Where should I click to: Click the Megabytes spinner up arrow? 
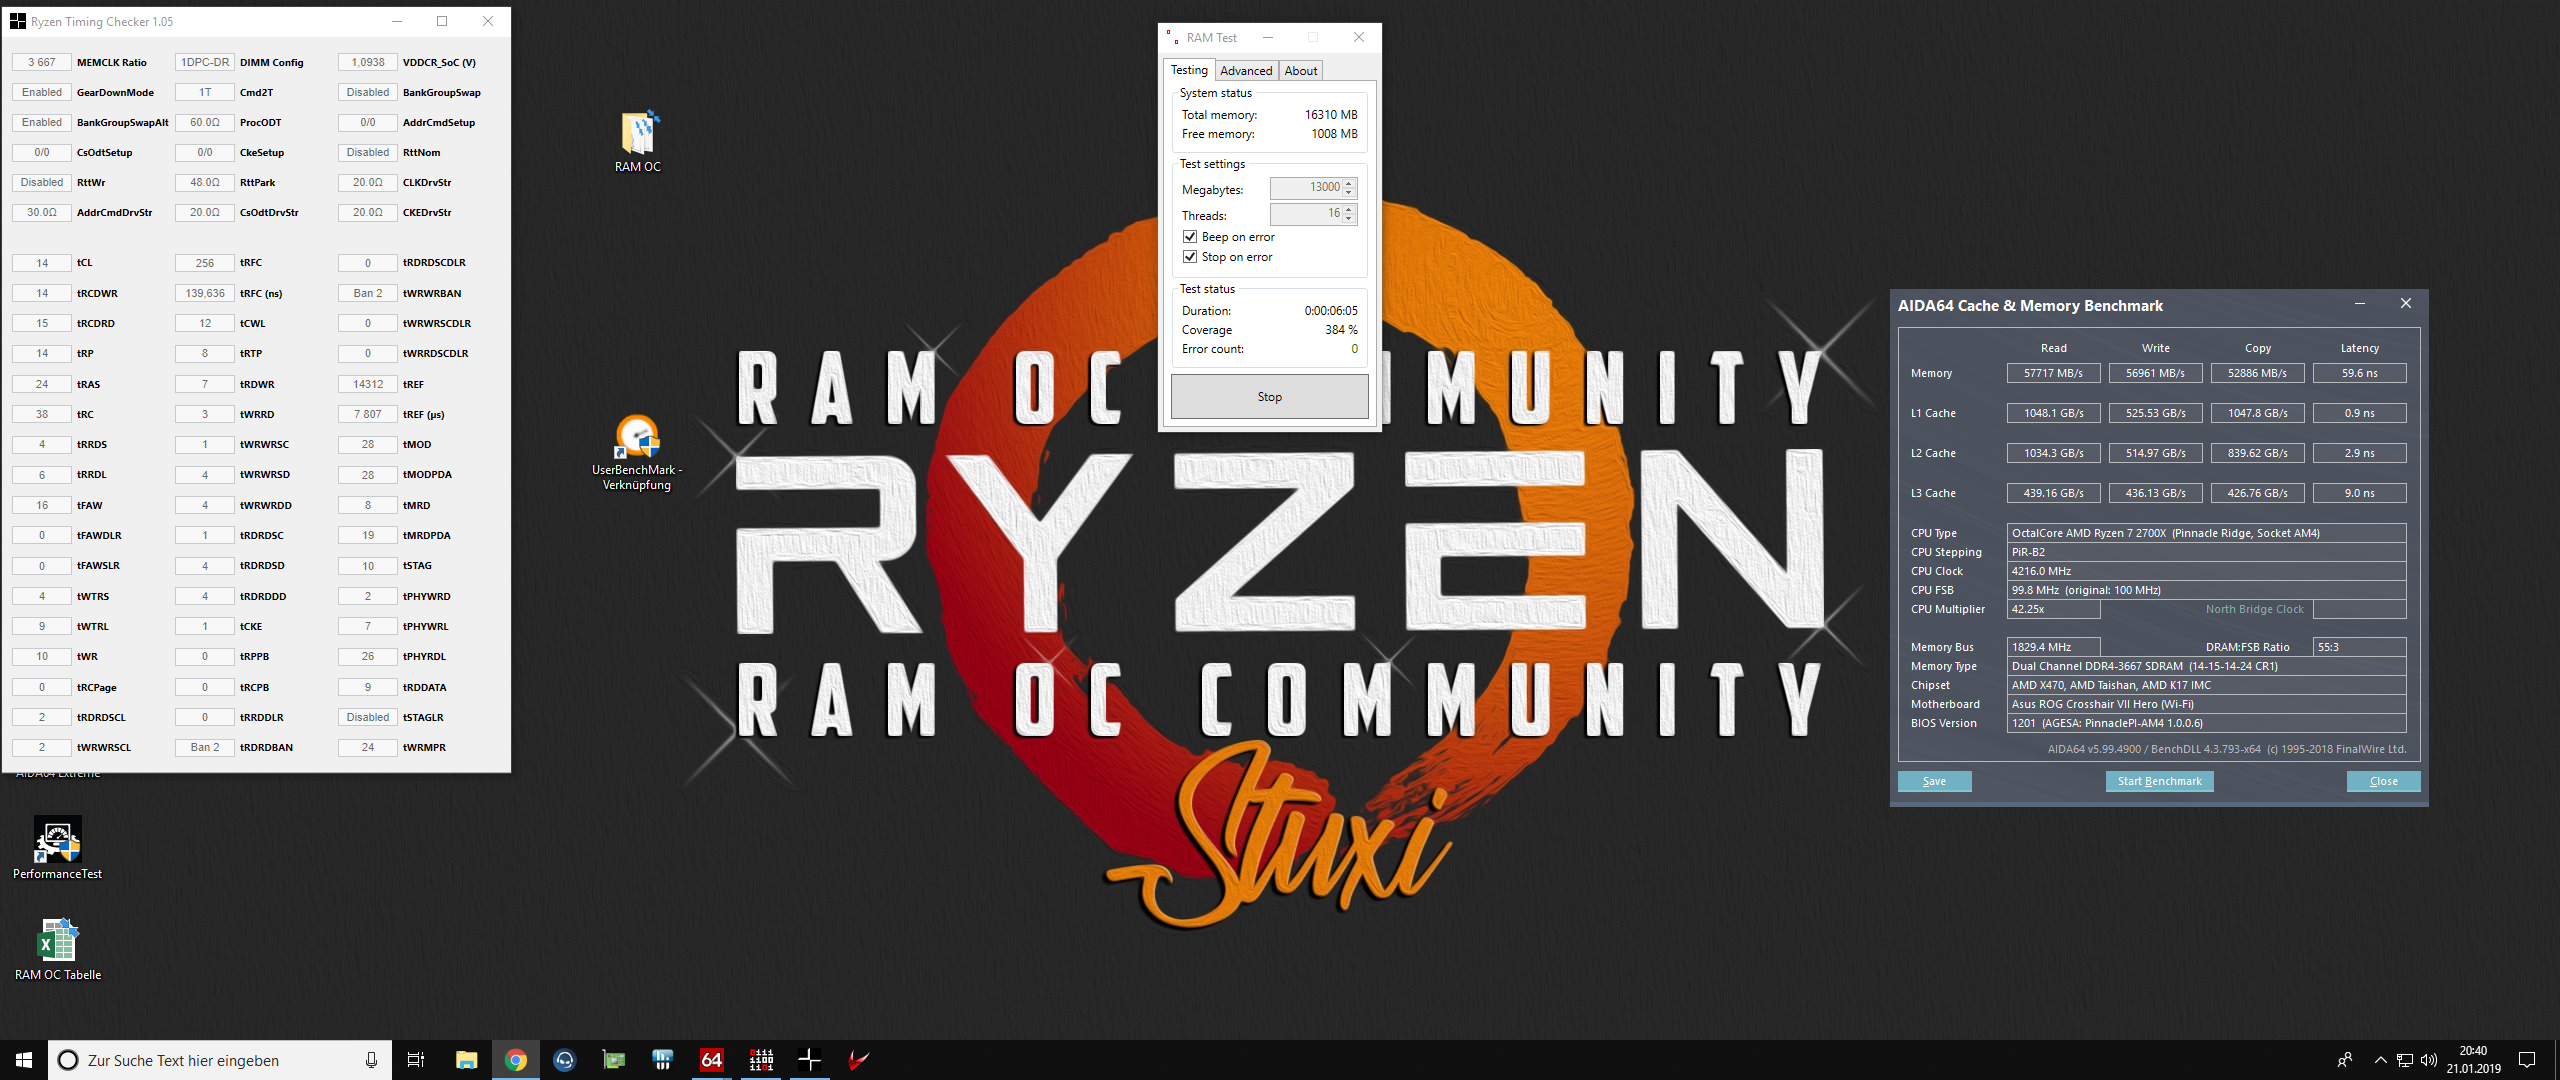point(1349,183)
